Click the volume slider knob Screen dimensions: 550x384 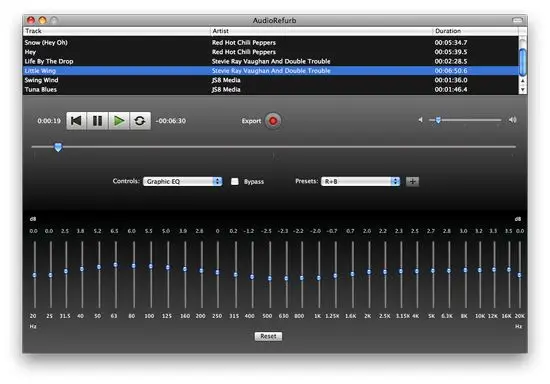point(438,120)
